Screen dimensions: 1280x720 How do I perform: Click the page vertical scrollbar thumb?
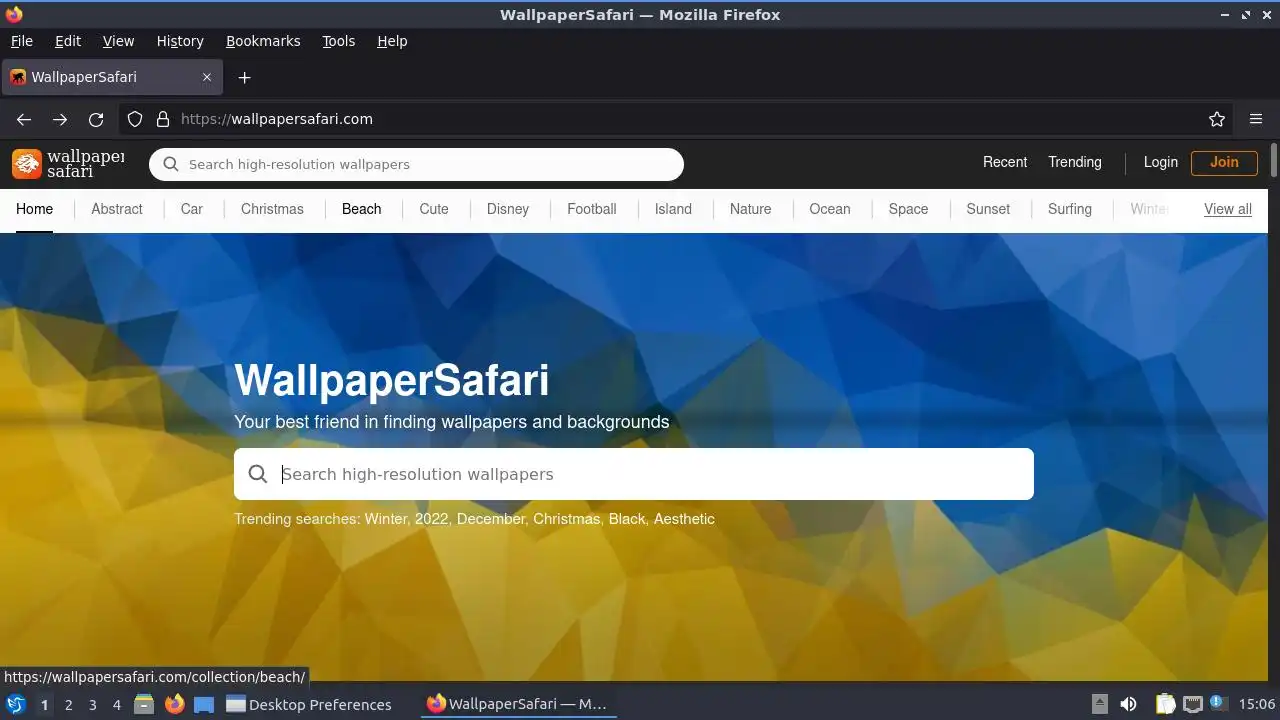[1274, 161]
